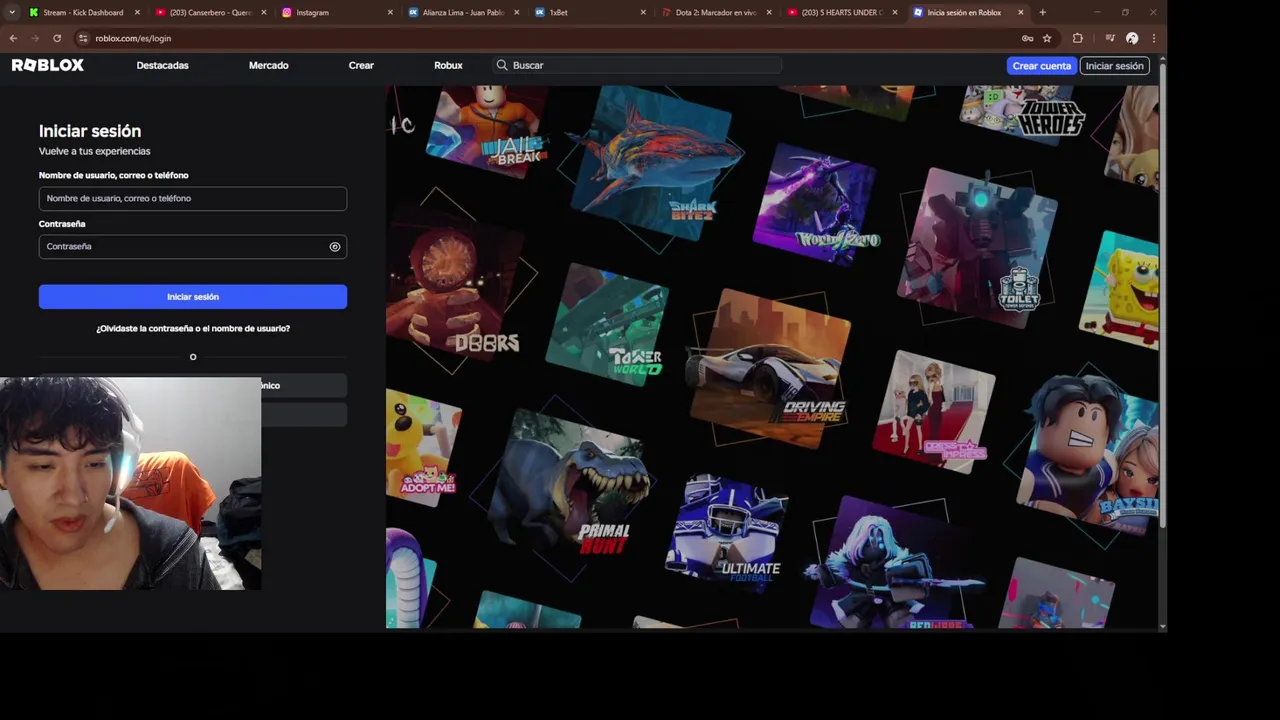Click the forgot password or username link
1280x720 pixels.
point(193,328)
